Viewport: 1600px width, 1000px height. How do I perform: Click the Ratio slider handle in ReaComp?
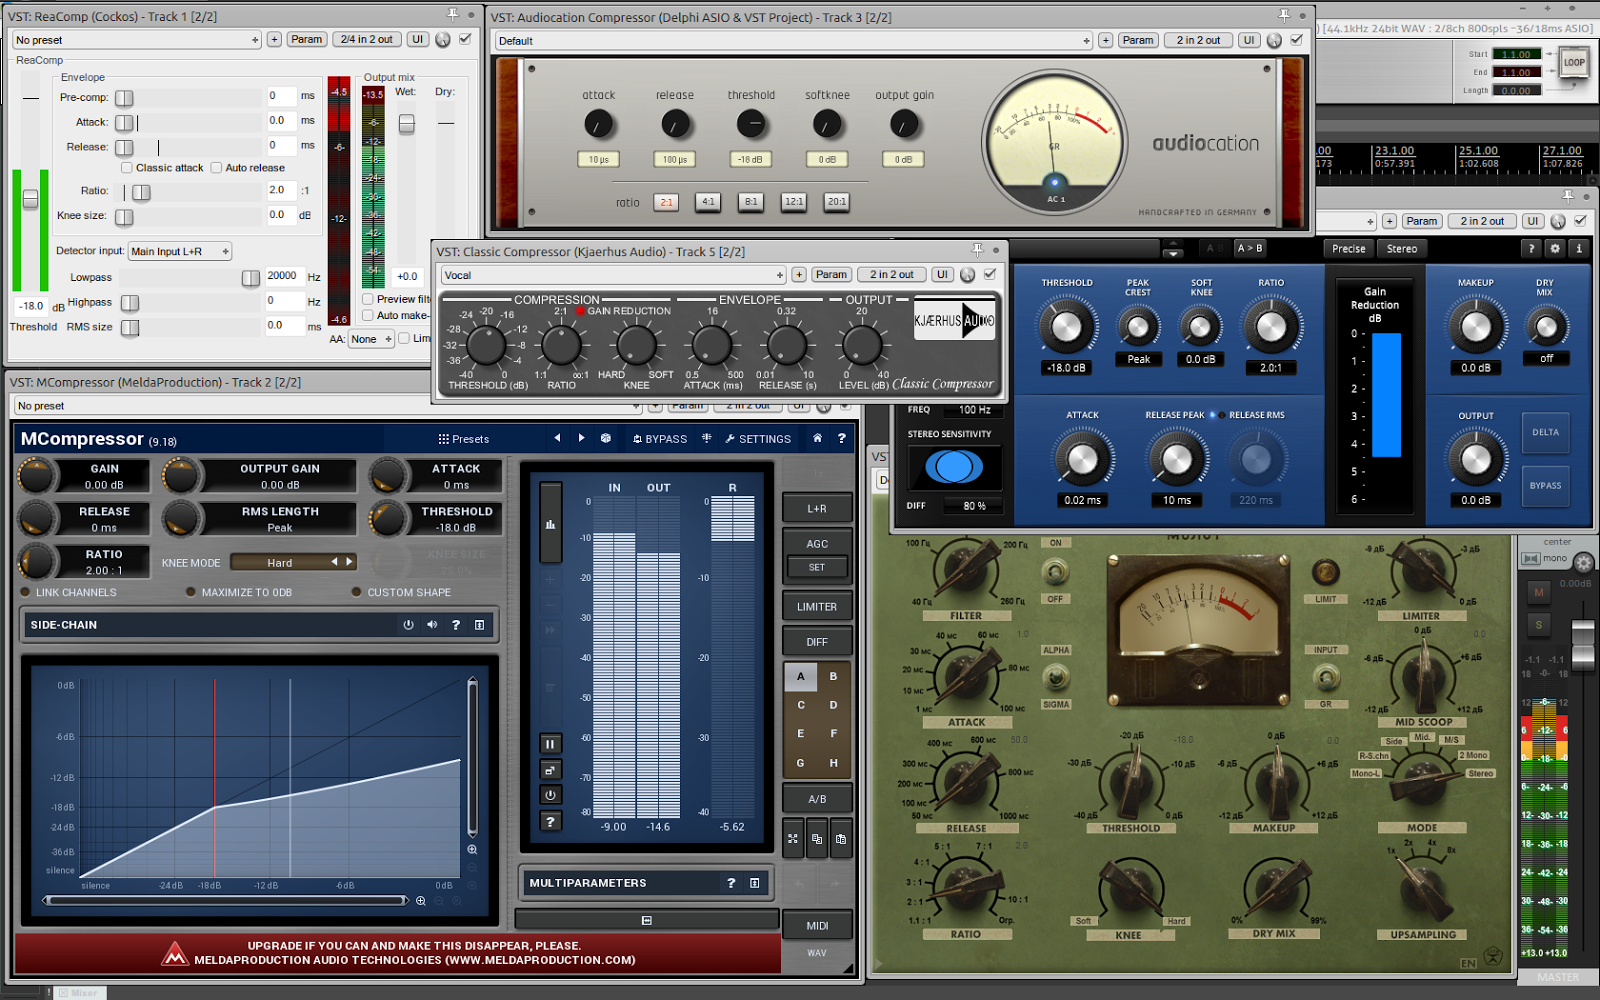(x=141, y=192)
